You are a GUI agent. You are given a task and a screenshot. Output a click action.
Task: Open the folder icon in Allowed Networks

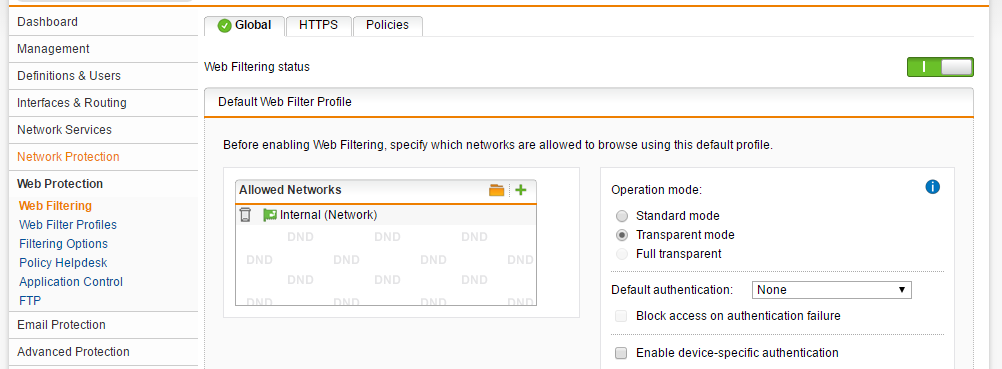click(x=497, y=190)
